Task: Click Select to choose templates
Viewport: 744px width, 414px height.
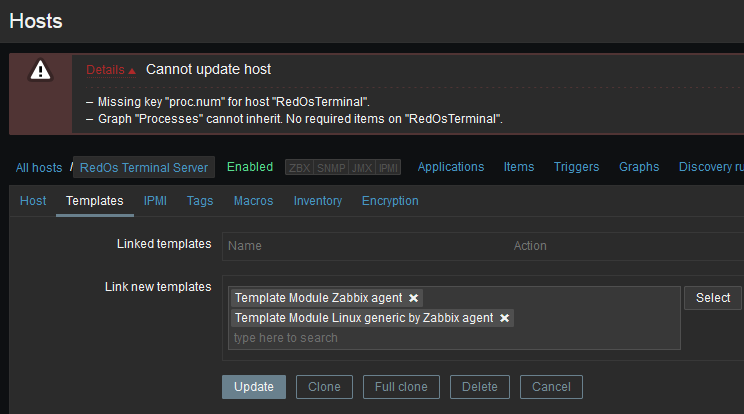Action: click(x=713, y=298)
